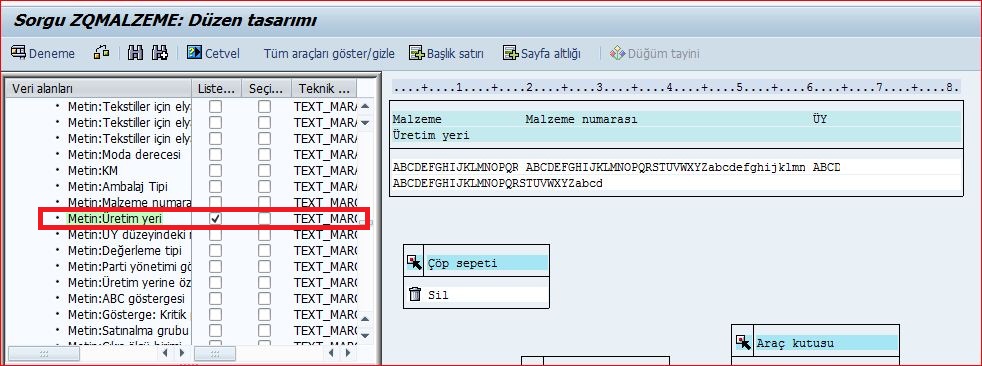Select the Metin:Moda derecesi row
The width and height of the screenshot is (982, 366).
click(124, 154)
